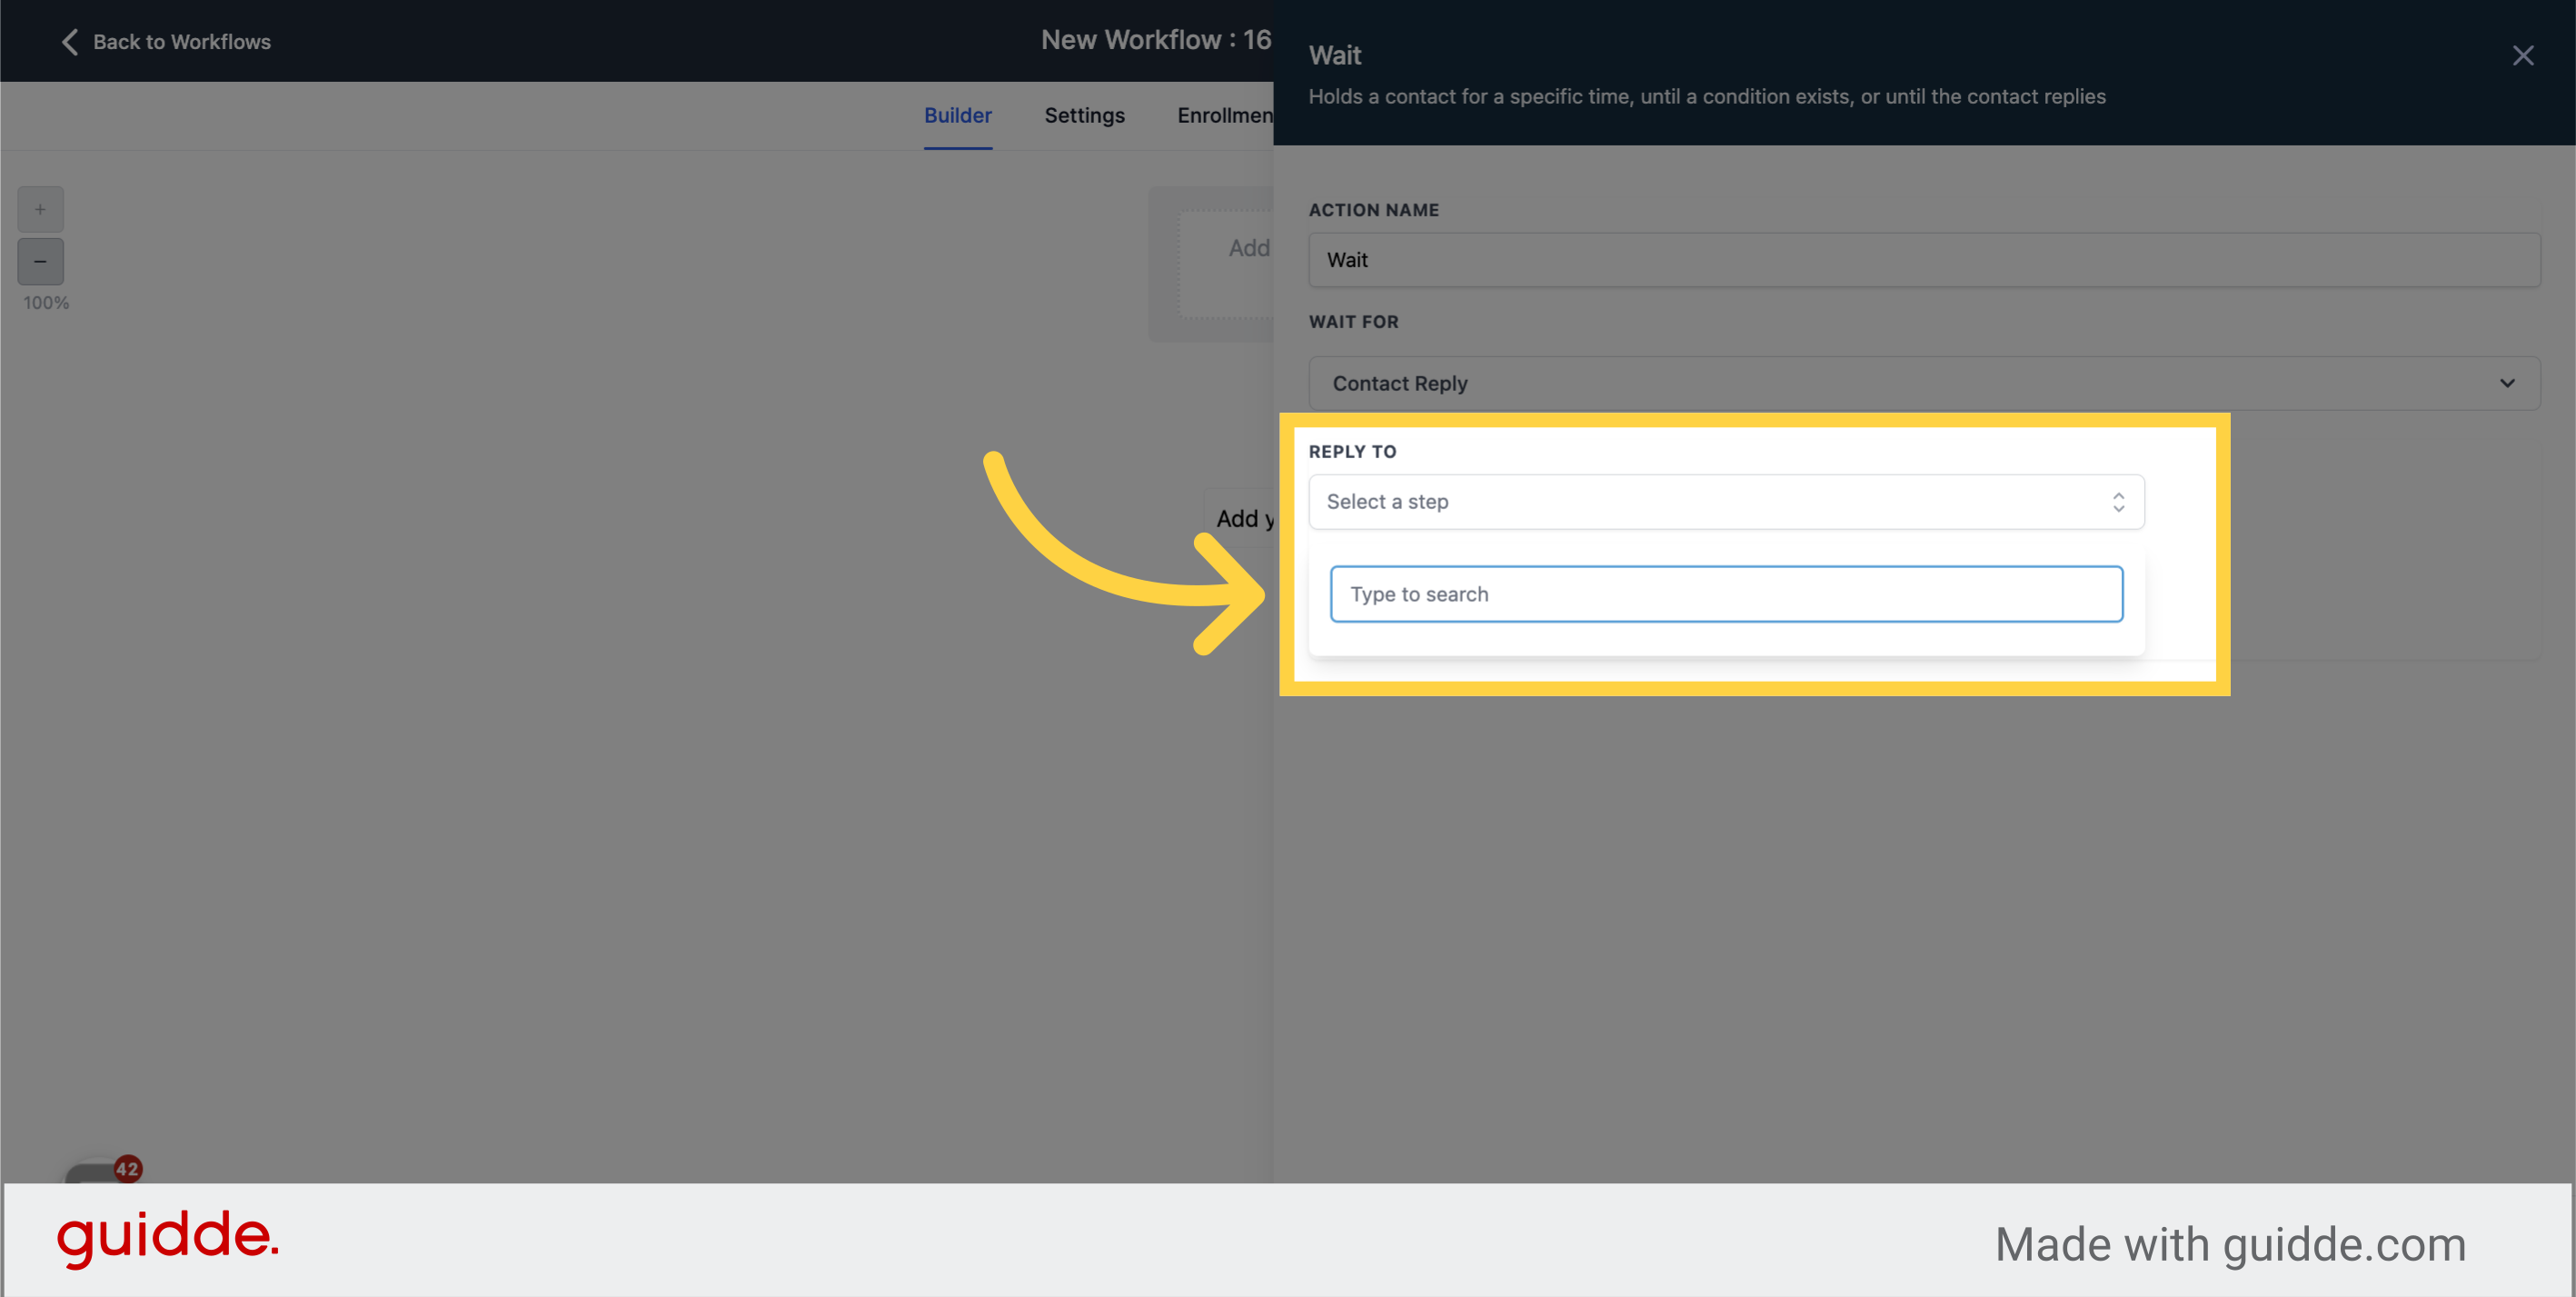
Task: Click the back chevron beside Back to Workflows
Action: pos(68,42)
